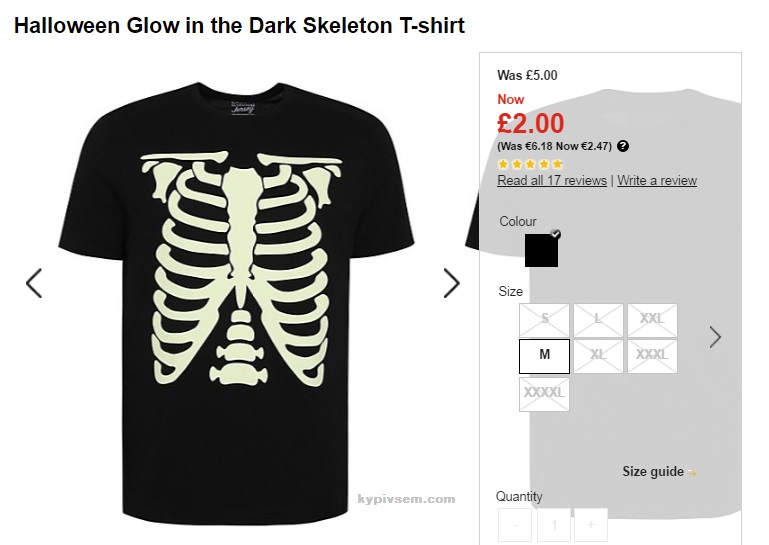Screen dimensions: 769x545
Task: Click the quantity input field
Action: [x=553, y=524]
